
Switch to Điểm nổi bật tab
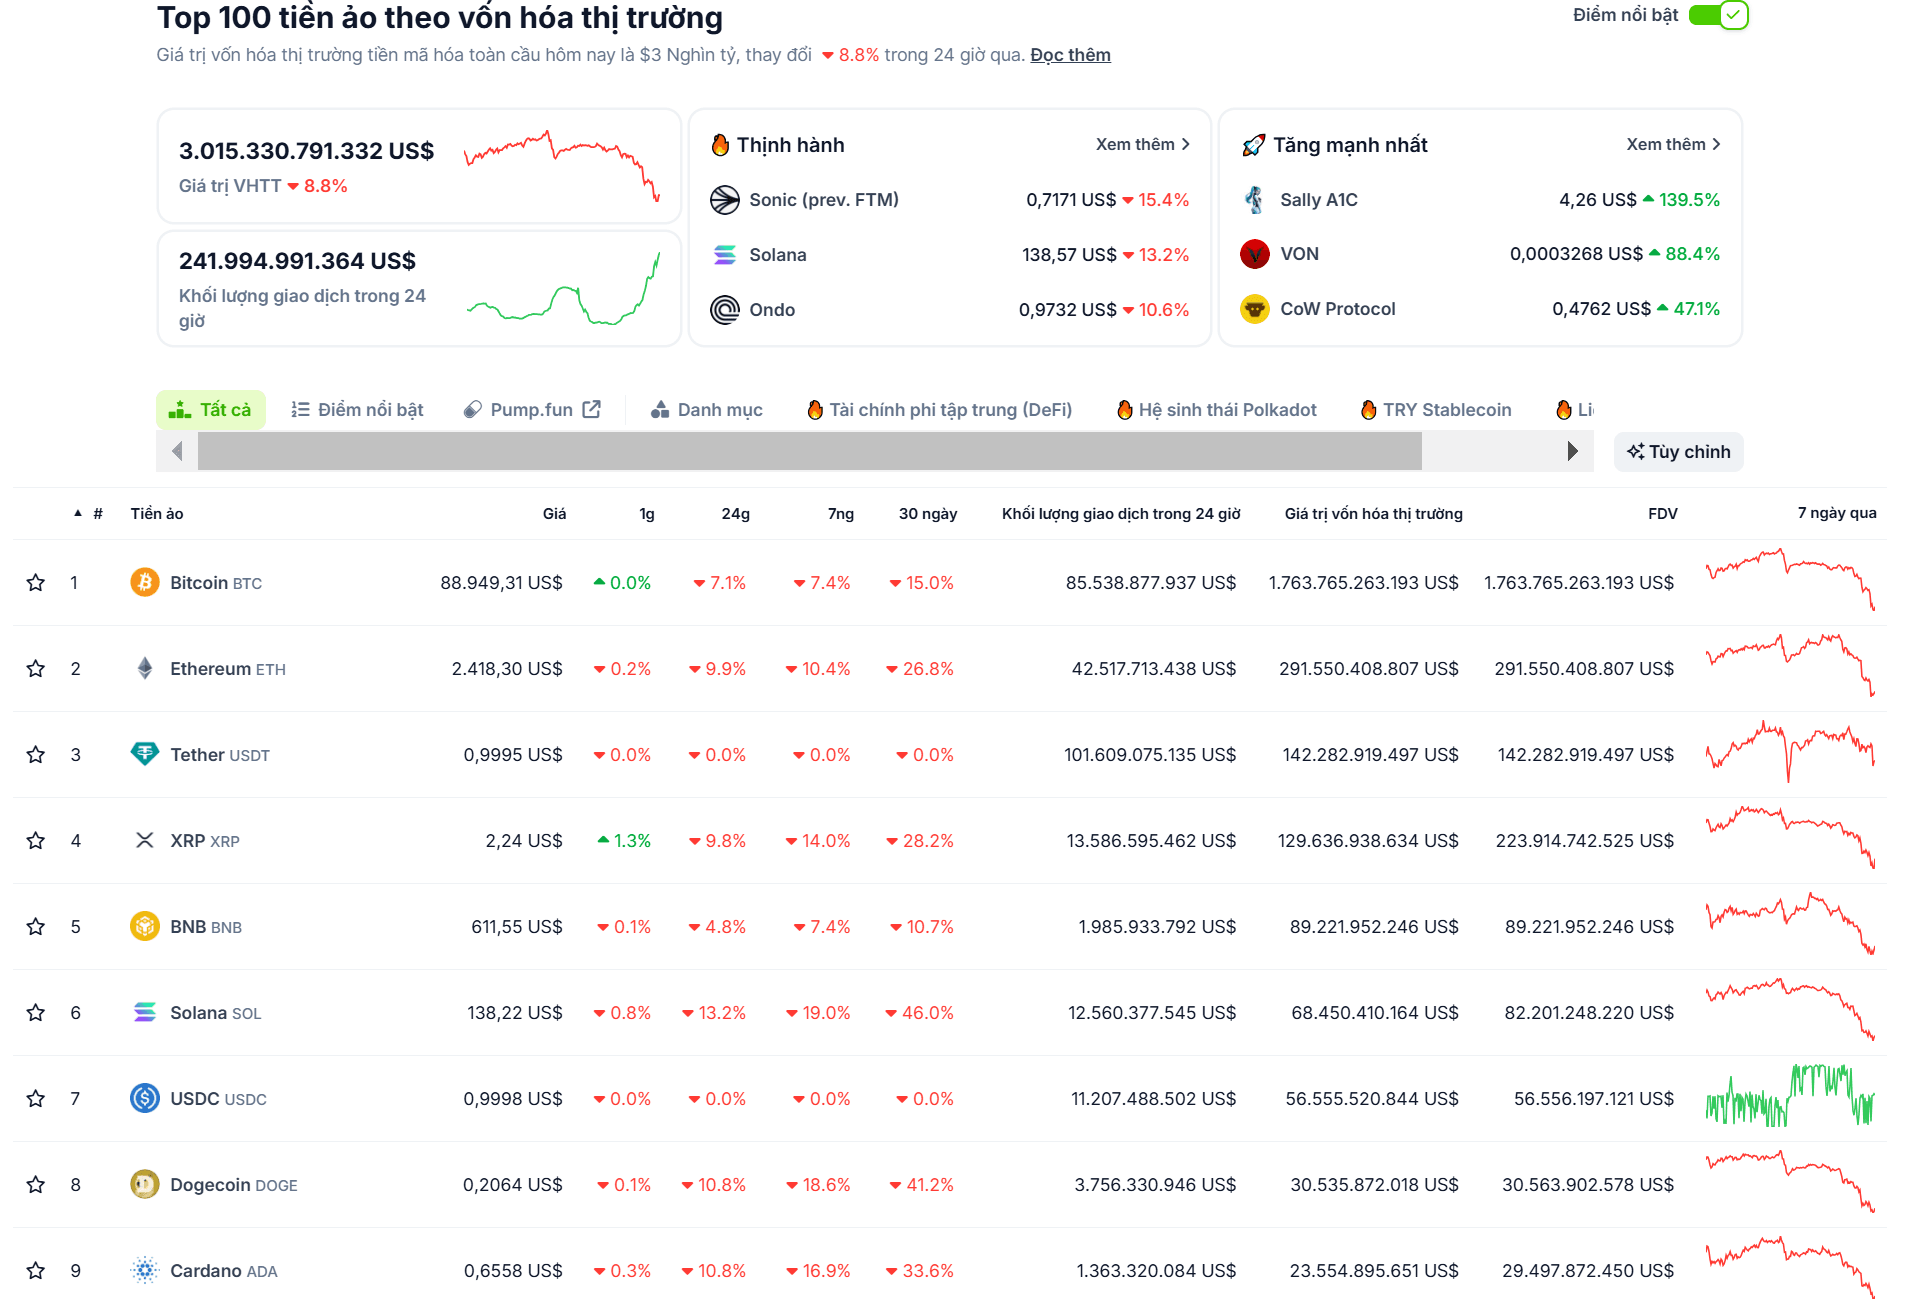(x=358, y=409)
